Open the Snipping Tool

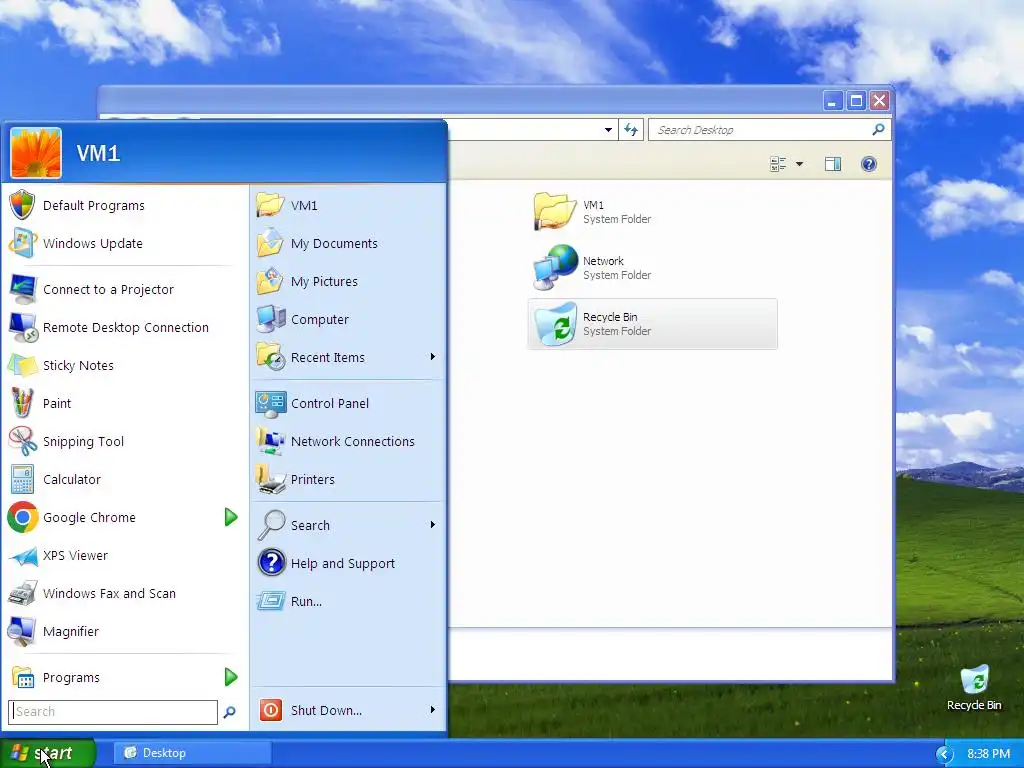(x=124, y=441)
